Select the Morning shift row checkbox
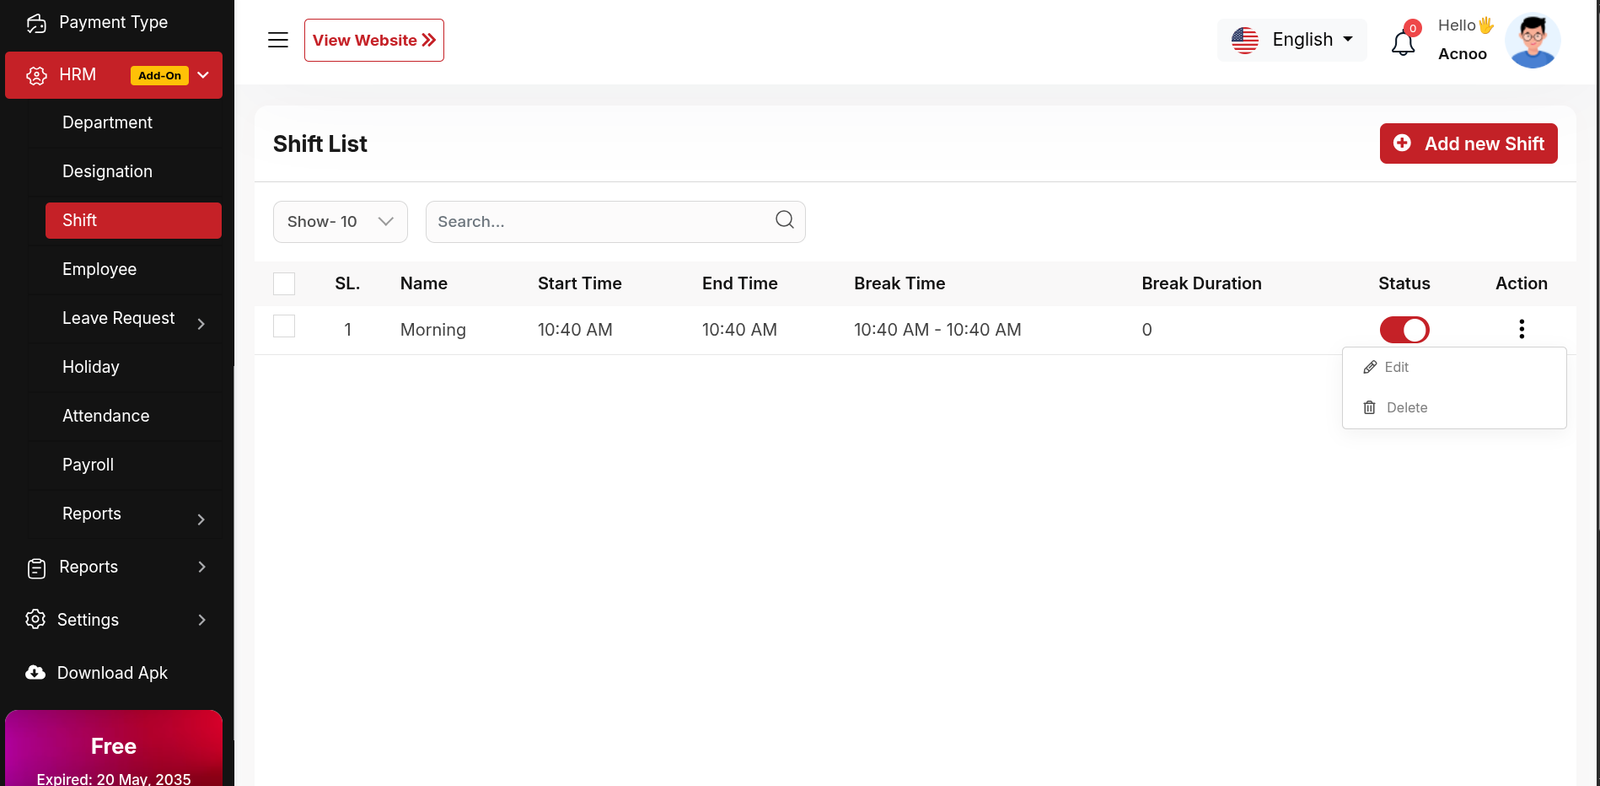Viewport: 1600px width, 786px height. click(284, 326)
